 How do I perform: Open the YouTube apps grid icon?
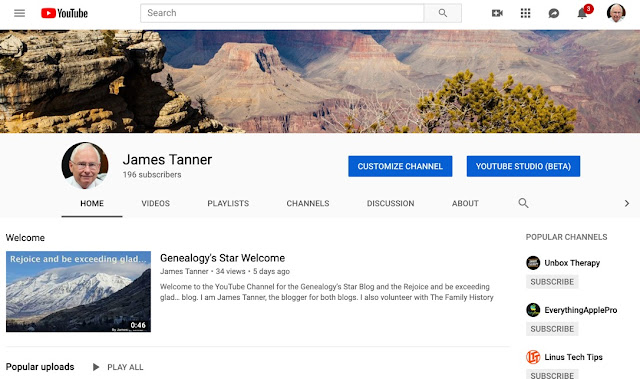tap(525, 13)
